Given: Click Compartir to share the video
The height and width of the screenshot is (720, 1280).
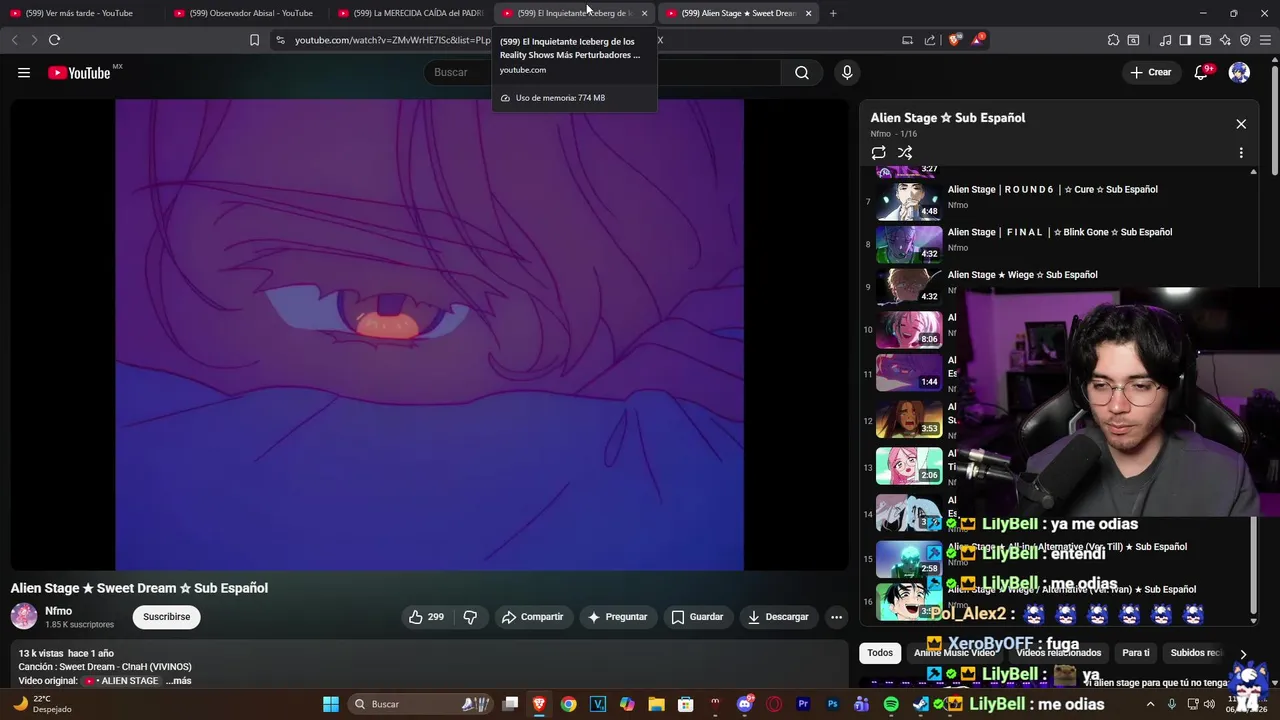Looking at the screenshot, I should [532, 617].
